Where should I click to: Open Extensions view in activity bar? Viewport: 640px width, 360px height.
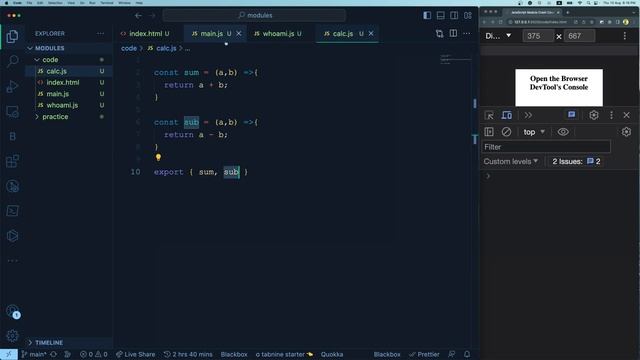(12, 161)
